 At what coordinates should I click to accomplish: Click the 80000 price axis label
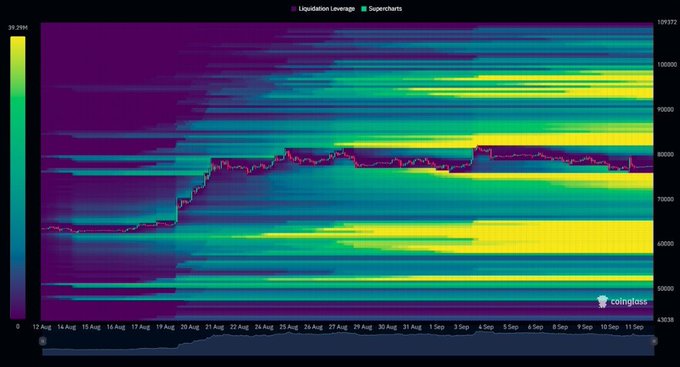666,154
